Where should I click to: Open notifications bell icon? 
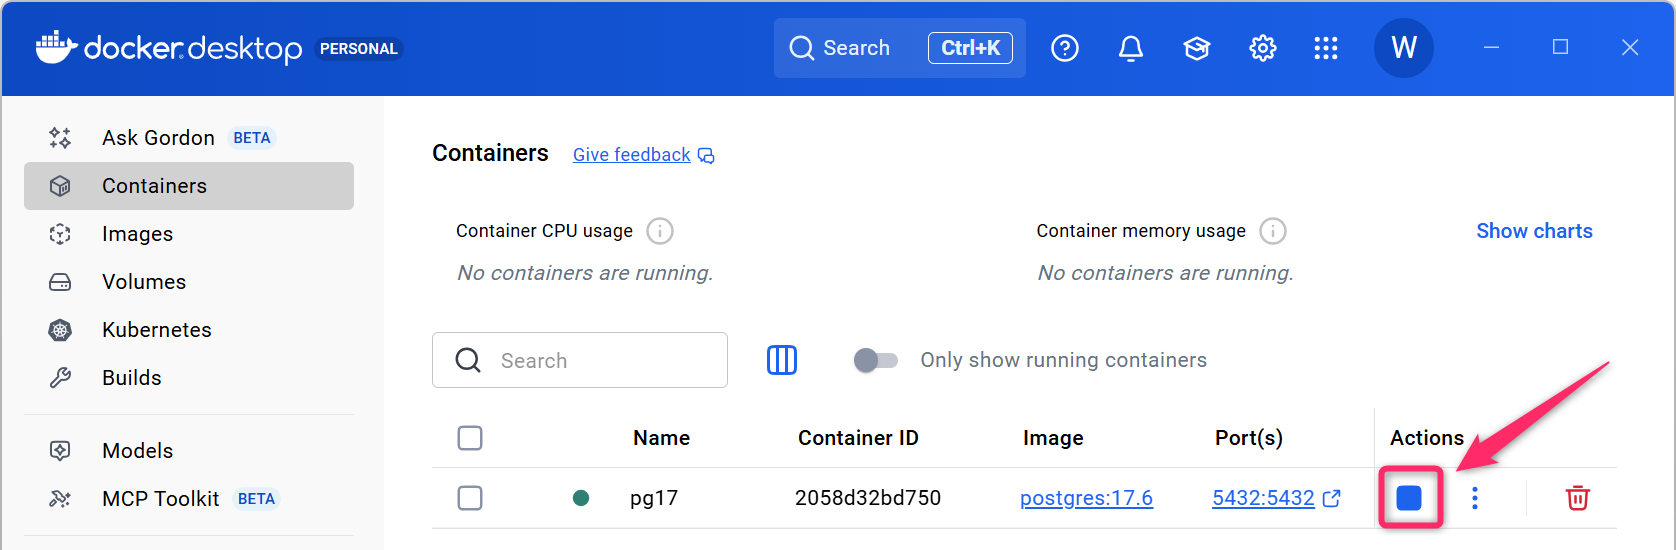click(x=1130, y=48)
